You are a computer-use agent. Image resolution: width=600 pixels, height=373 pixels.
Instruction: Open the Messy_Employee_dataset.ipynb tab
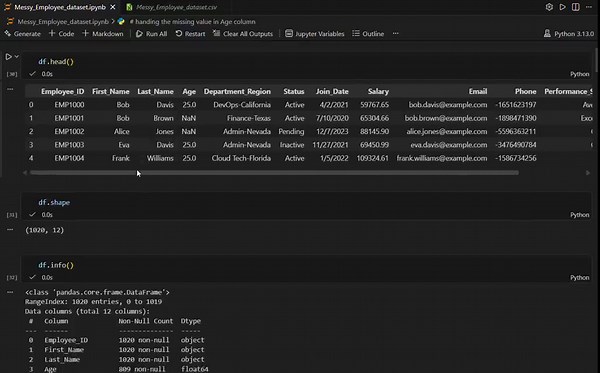coord(60,7)
